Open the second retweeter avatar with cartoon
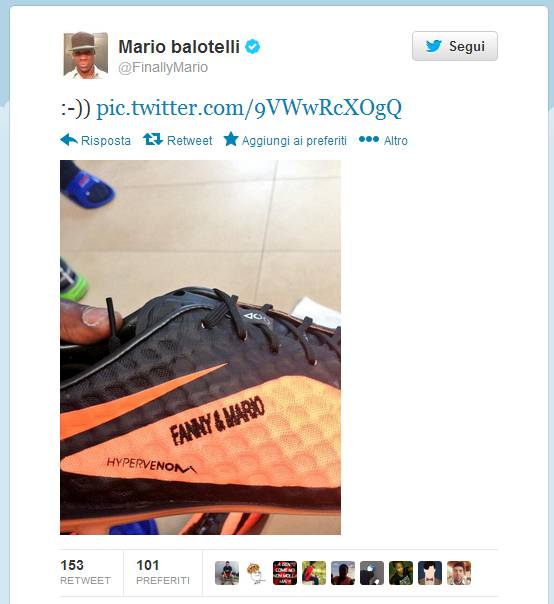 click(256, 573)
